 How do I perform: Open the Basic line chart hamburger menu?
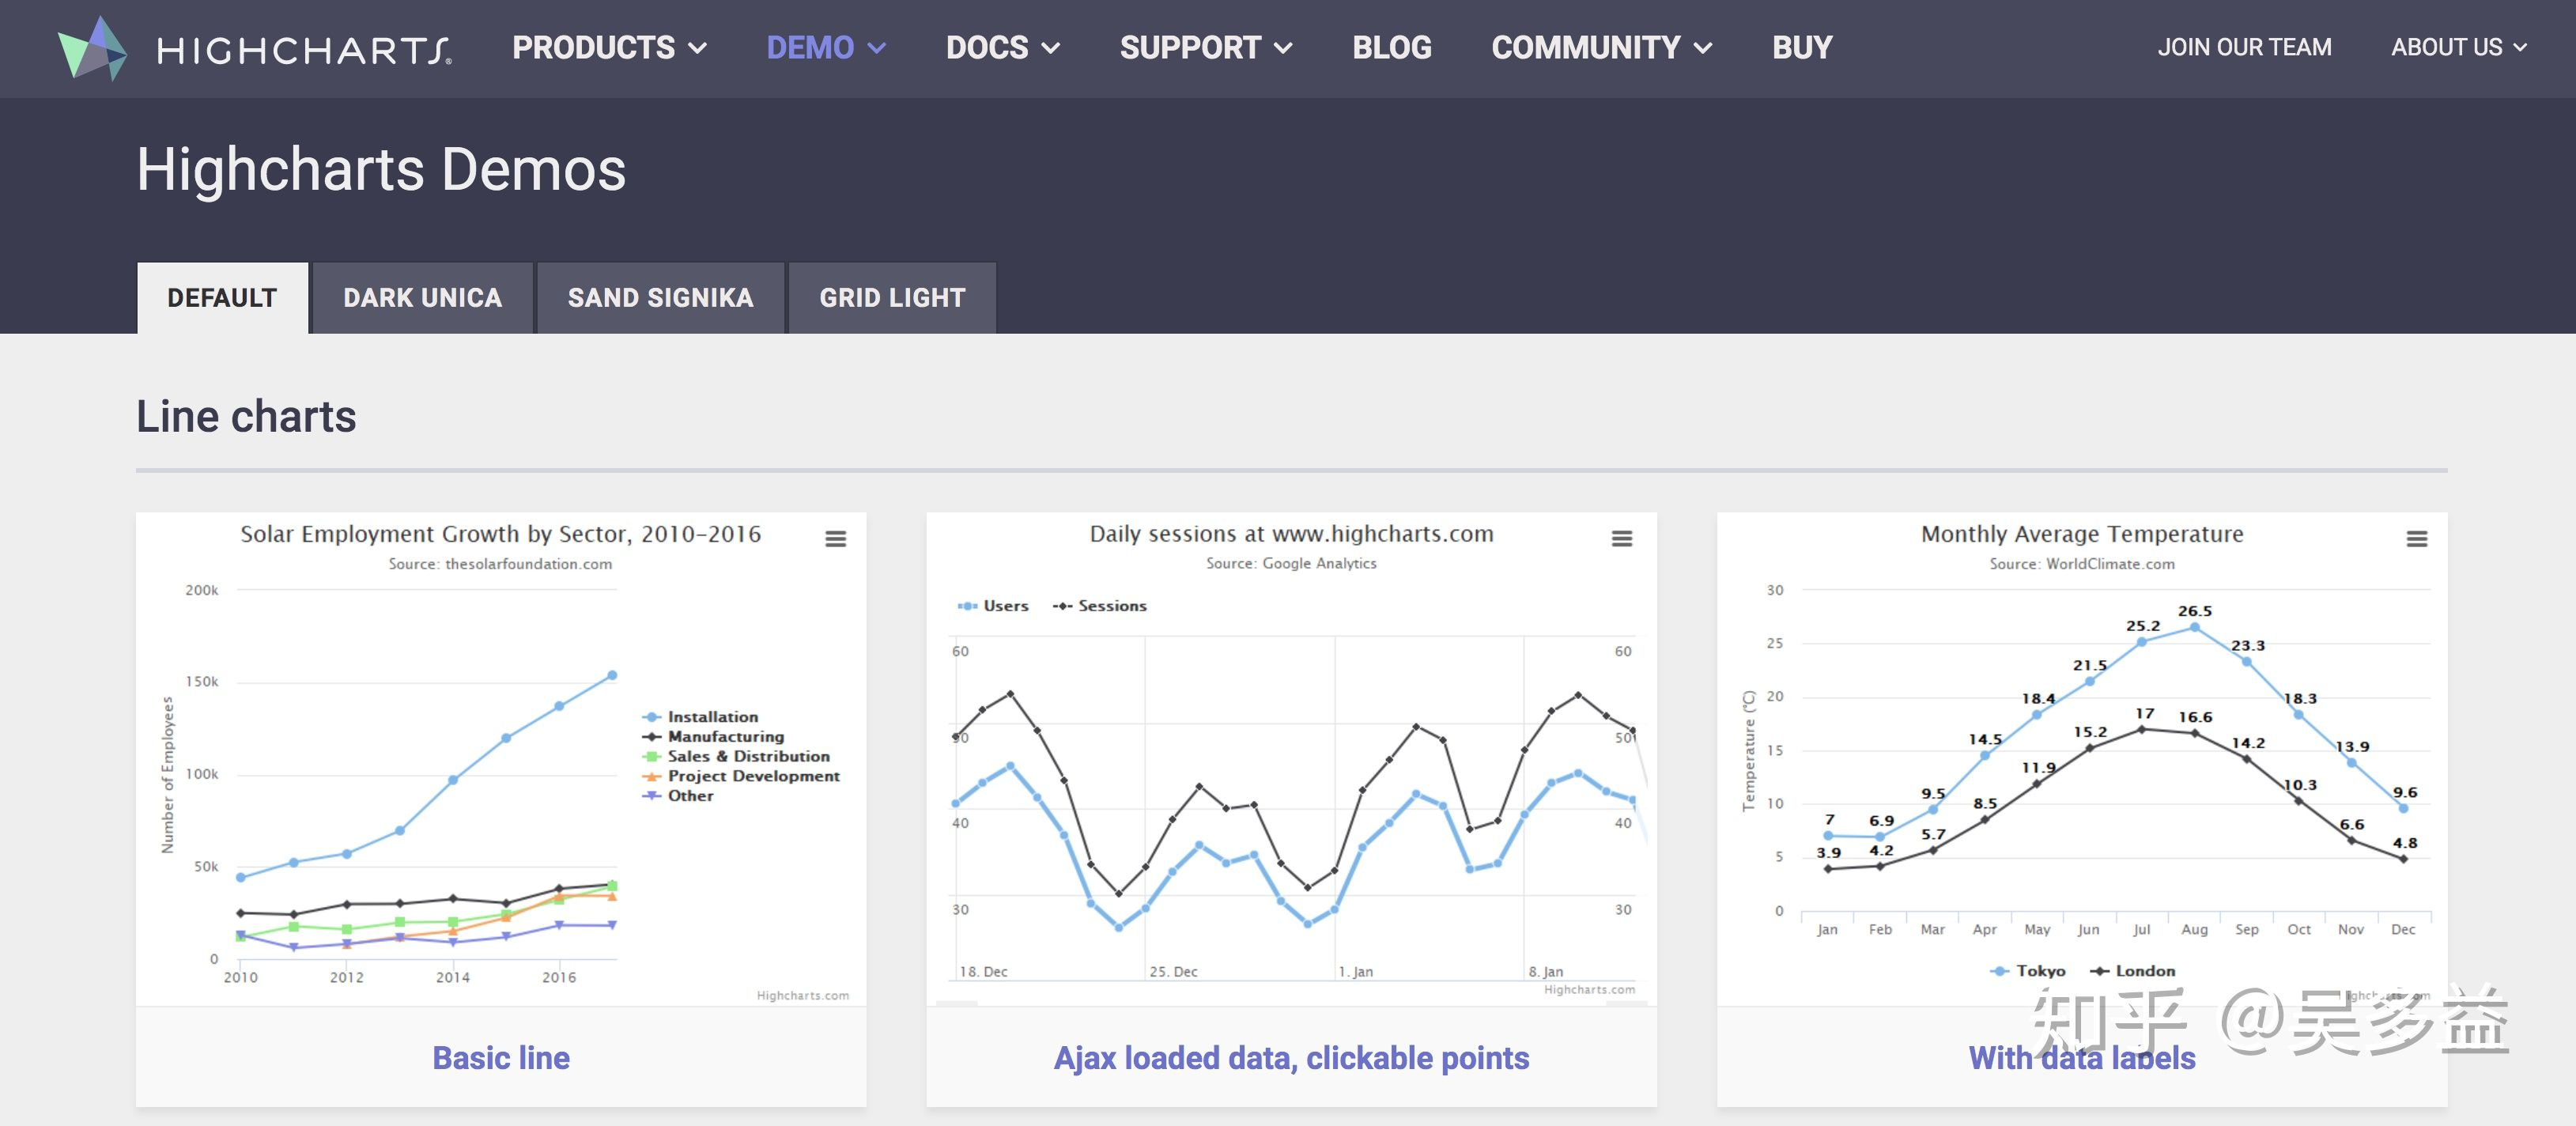(x=836, y=539)
